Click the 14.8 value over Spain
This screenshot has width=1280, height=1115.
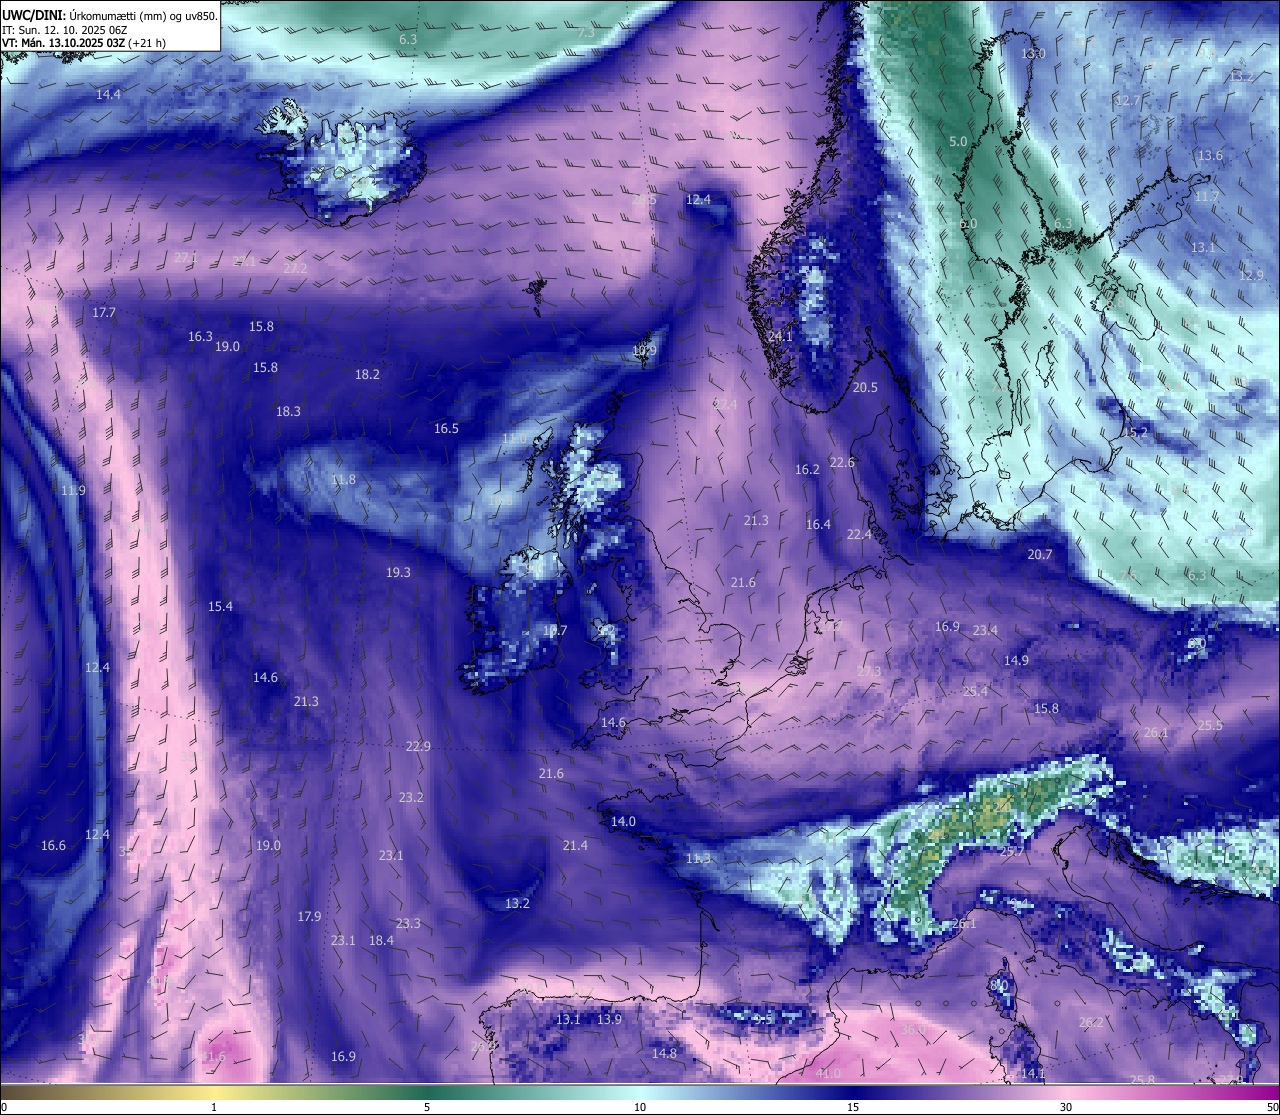coord(664,1054)
